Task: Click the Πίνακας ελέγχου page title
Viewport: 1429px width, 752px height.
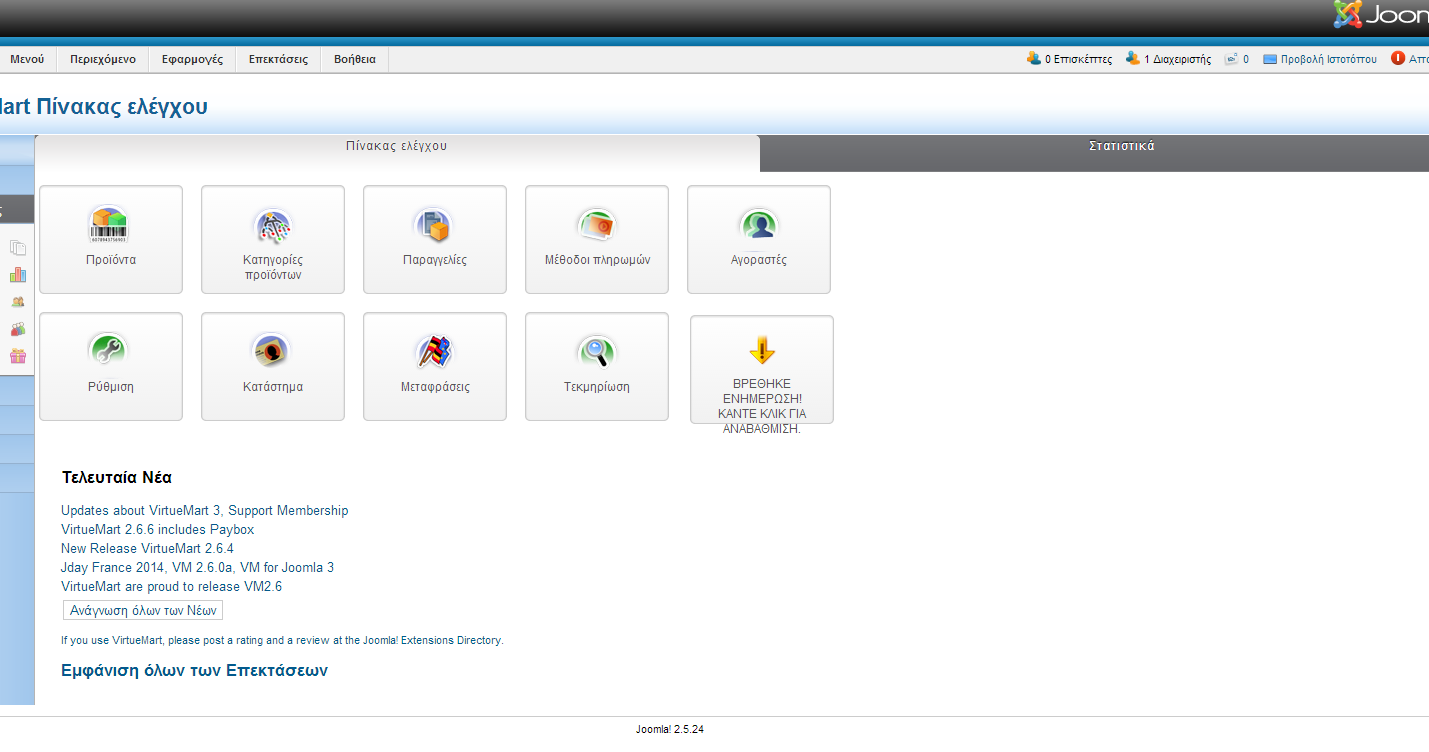Action: pyautogui.click(x=104, y=106)
